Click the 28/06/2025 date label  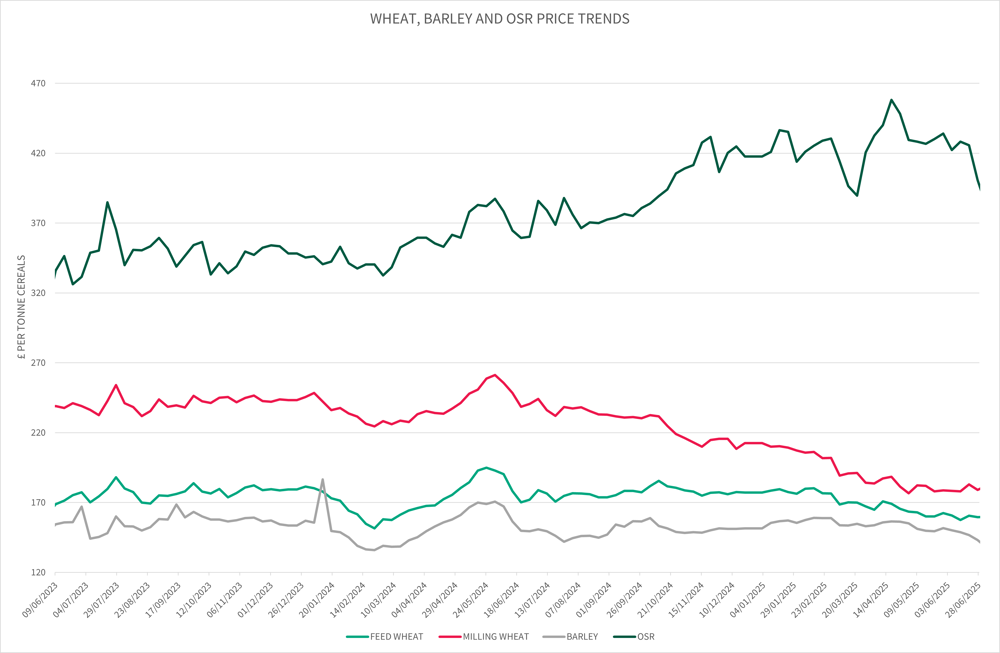click(x=963, y=598)
